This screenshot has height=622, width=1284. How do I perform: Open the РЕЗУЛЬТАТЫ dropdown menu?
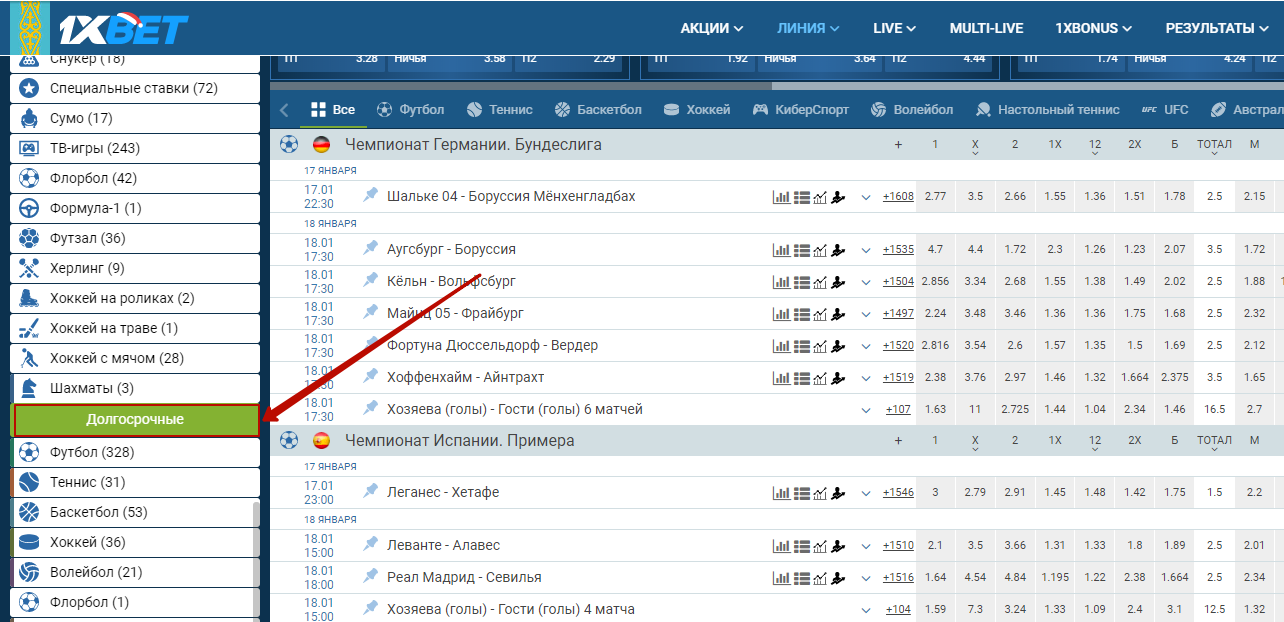click(x=1217, y=28)
